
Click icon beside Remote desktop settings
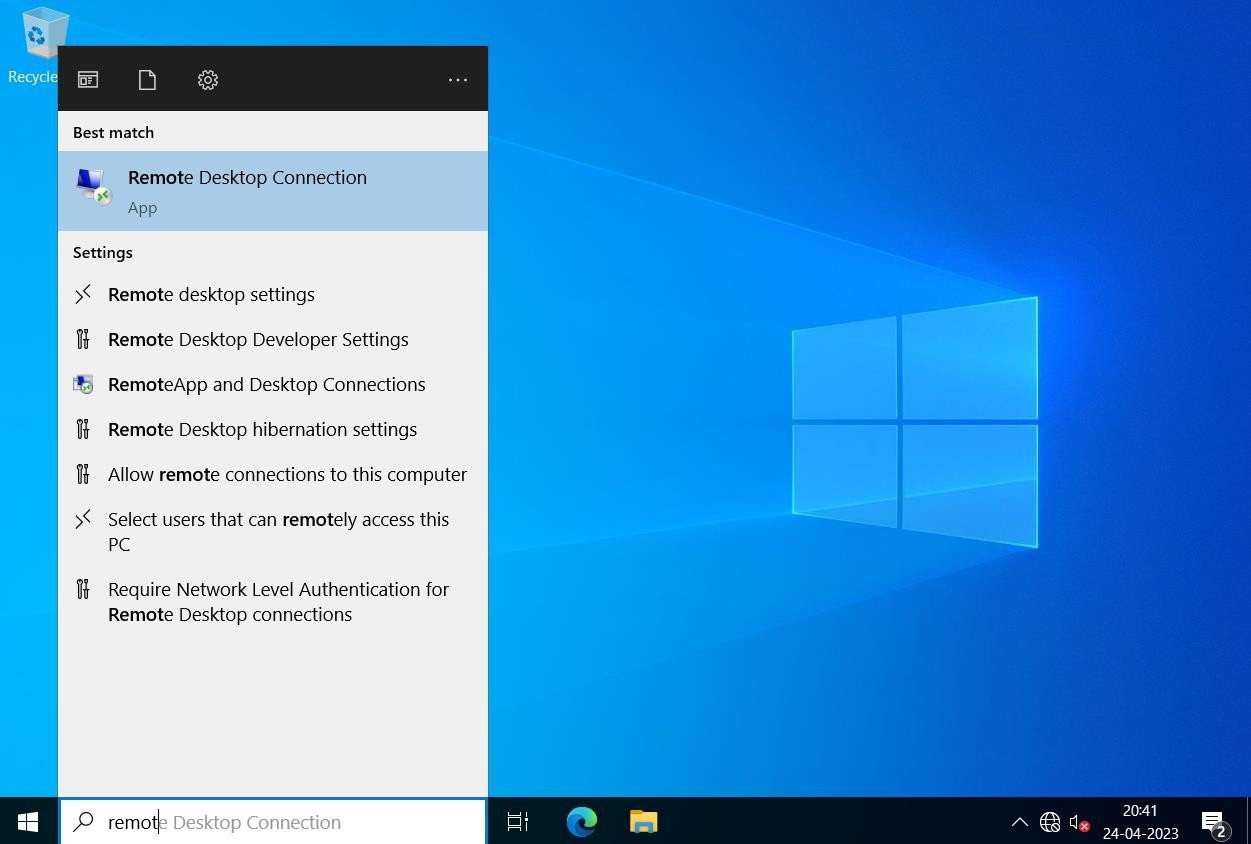click(83, 294)
